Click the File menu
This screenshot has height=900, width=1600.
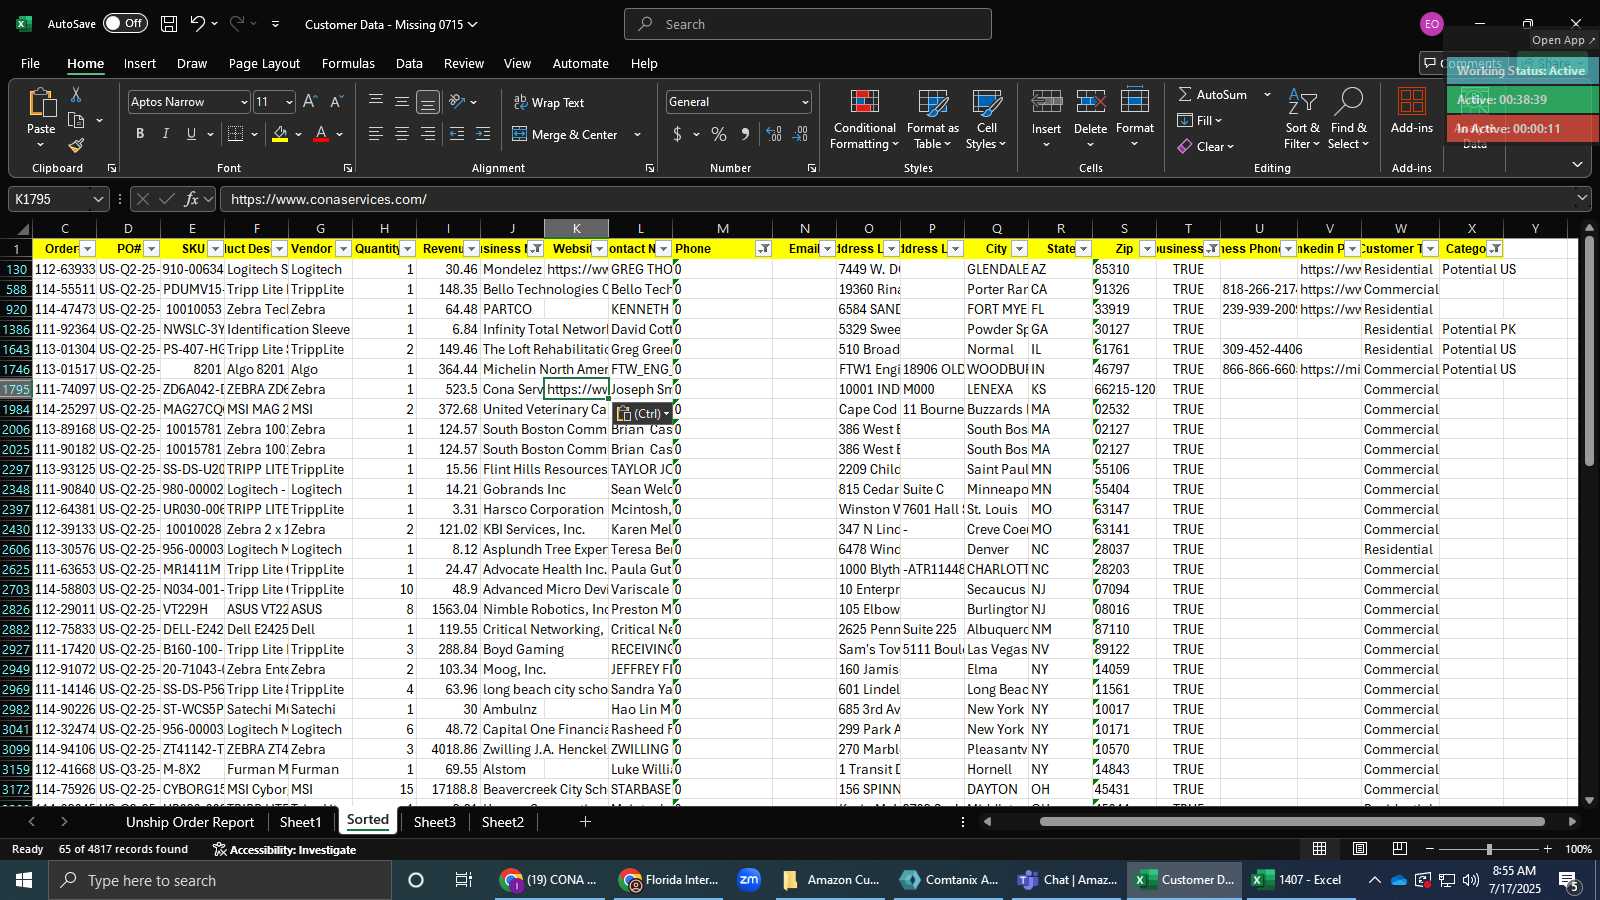coord(30,63)
